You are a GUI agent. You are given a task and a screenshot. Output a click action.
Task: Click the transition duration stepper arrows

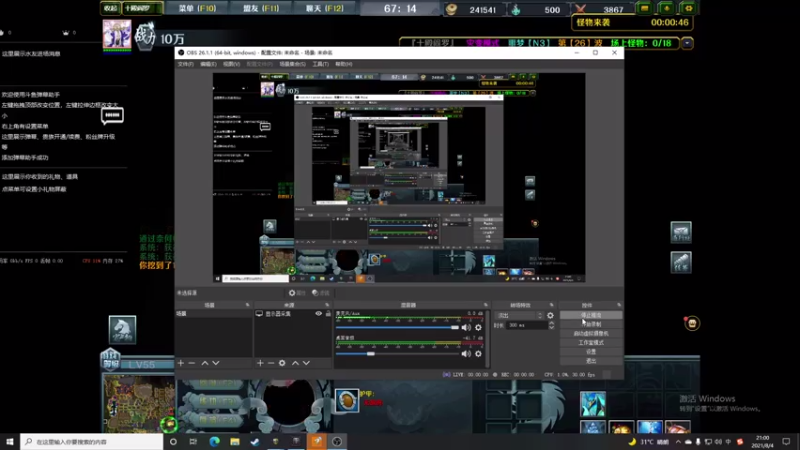(x=551, y=325)
